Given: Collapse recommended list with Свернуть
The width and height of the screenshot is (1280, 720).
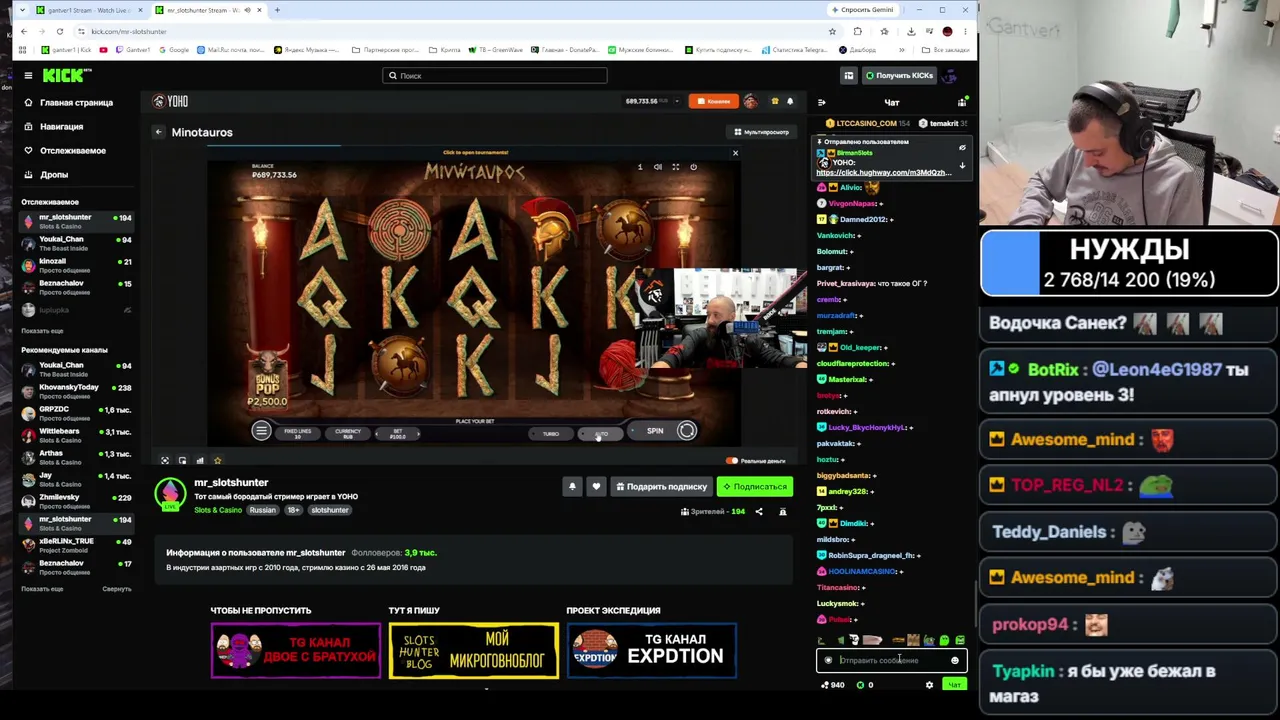Looking at the screenshot, I should pyautogui.click(x=116, y=589).
